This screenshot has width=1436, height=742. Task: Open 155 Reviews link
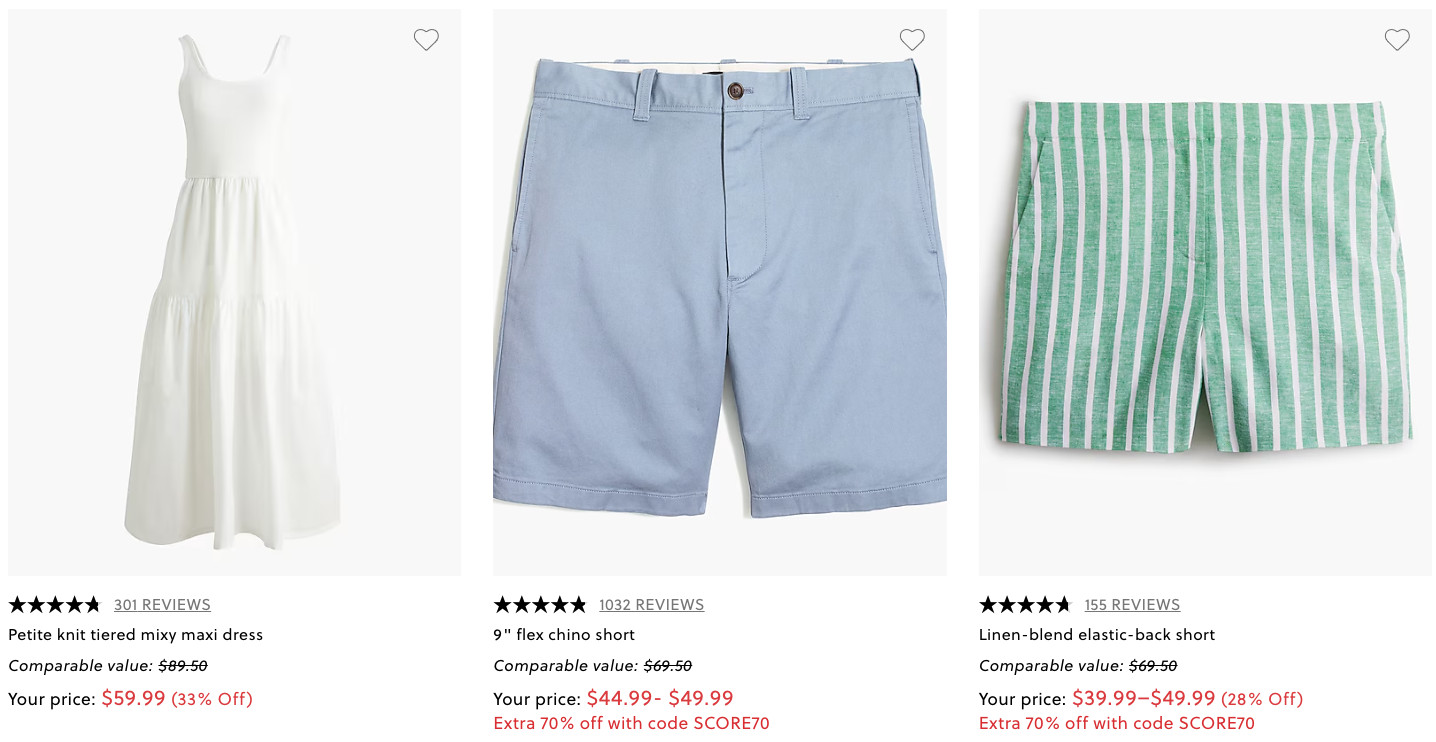(1132, 605)
